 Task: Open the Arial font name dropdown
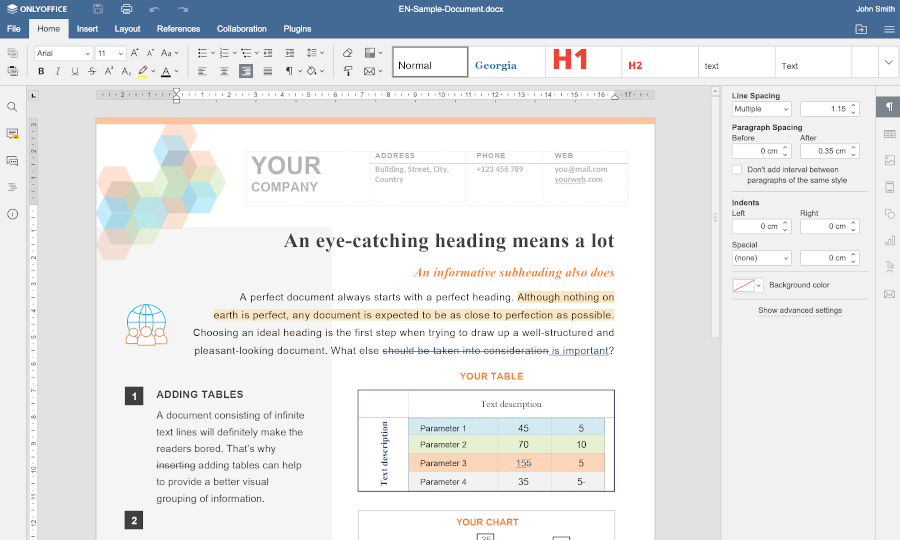63,53
